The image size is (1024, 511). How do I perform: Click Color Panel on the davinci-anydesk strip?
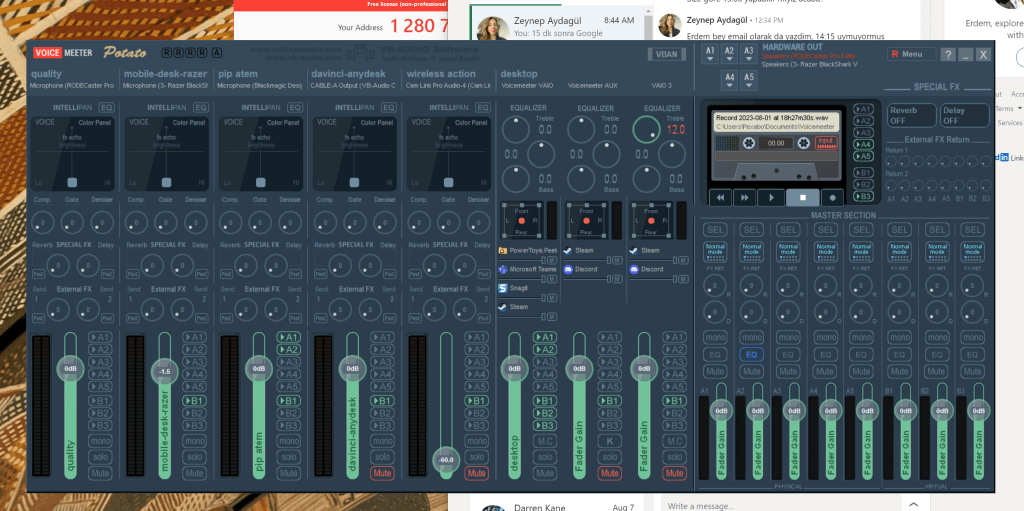point(377,122)
